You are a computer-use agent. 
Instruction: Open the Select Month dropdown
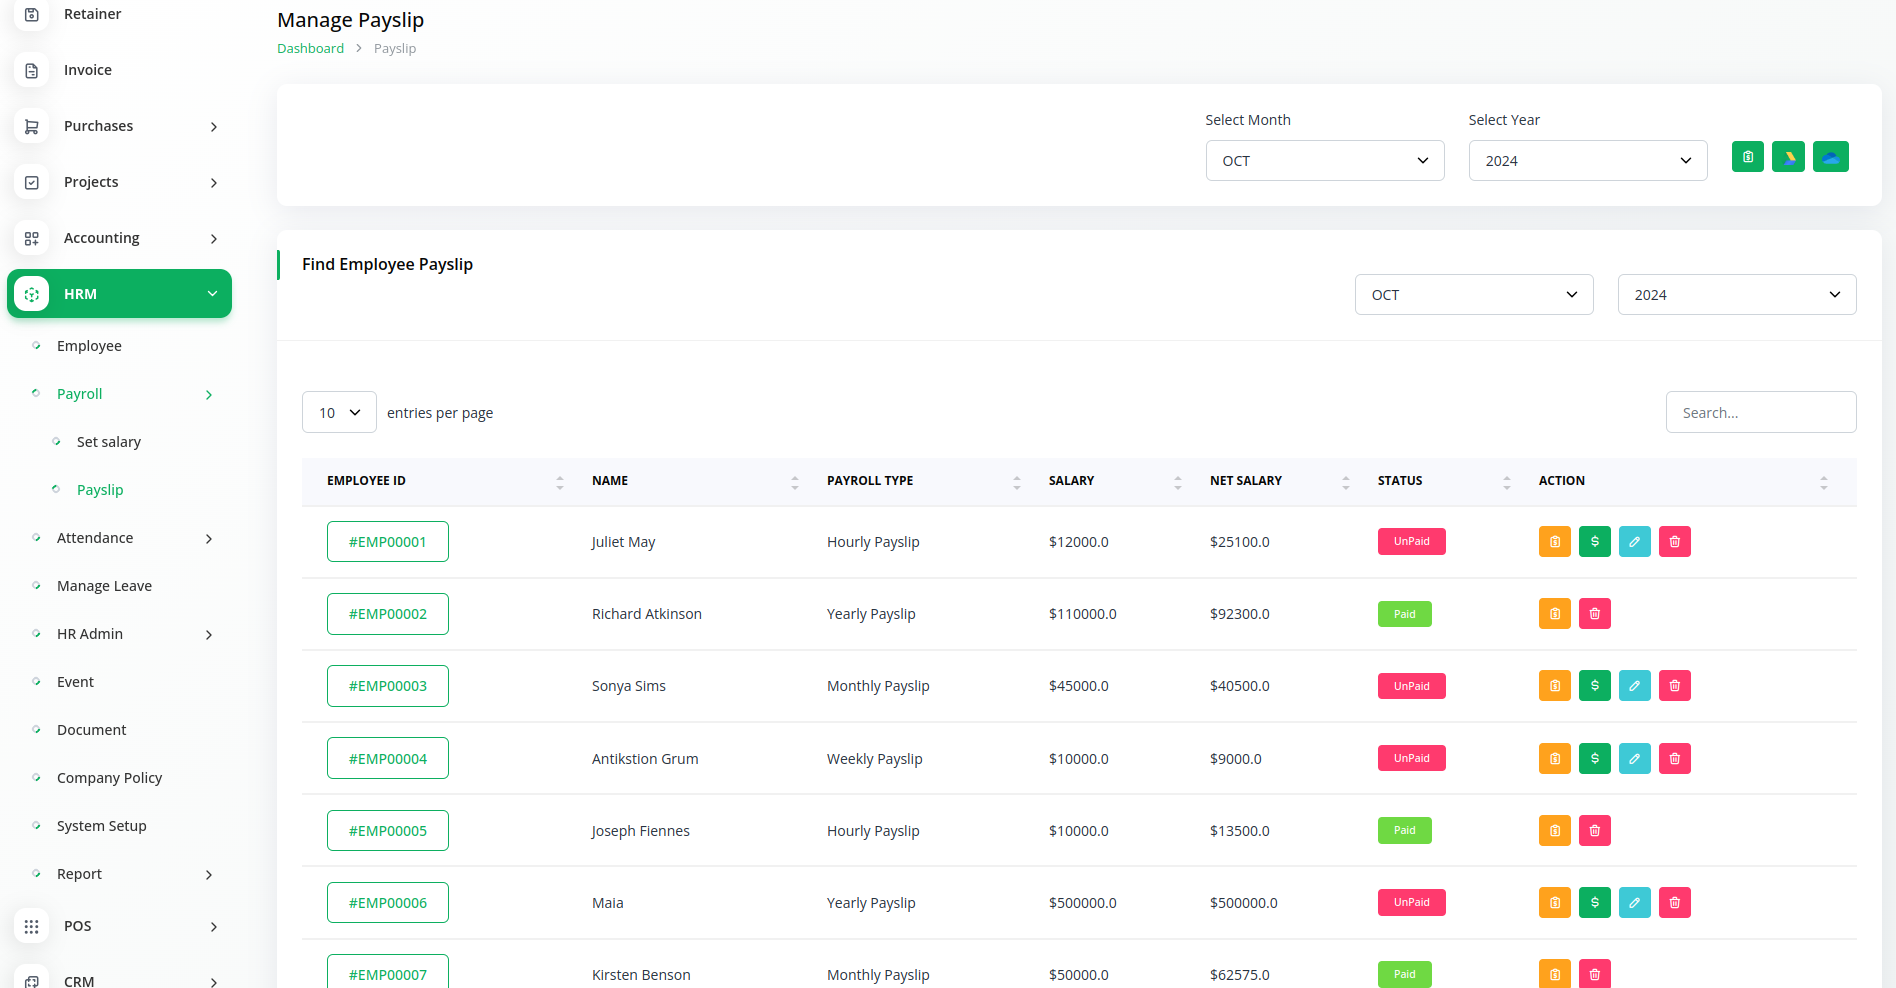tap(1324, 161)
